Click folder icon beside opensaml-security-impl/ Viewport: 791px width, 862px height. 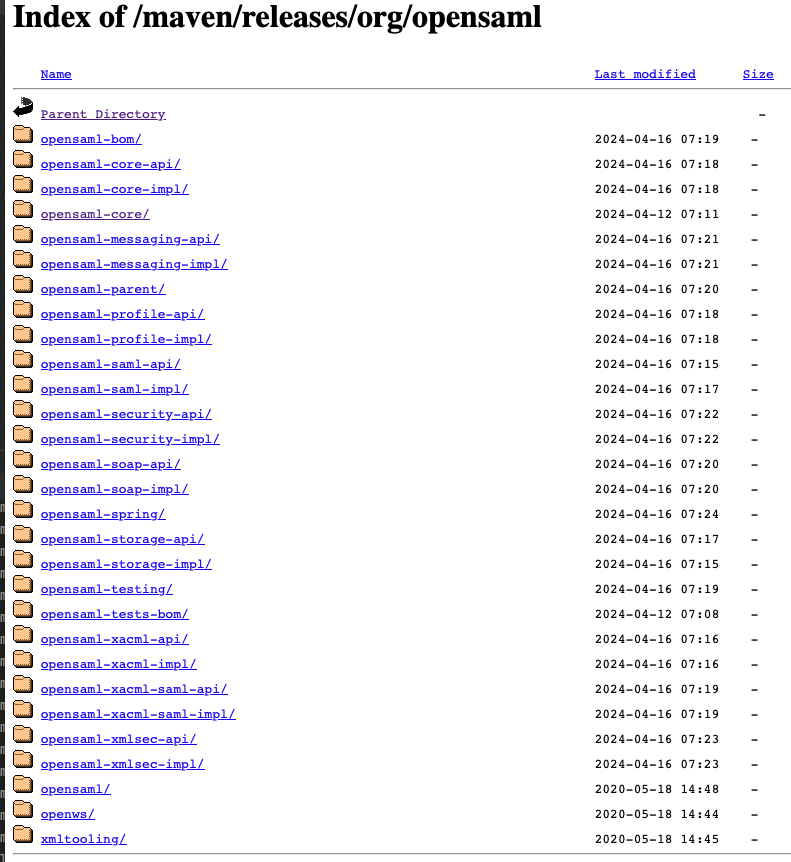click(23, 434)
